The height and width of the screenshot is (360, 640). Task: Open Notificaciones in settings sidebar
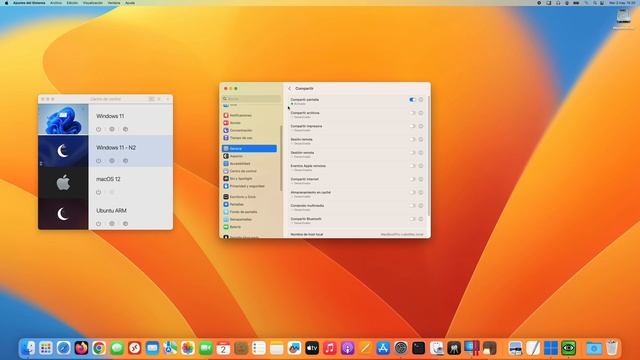point(249,116)
